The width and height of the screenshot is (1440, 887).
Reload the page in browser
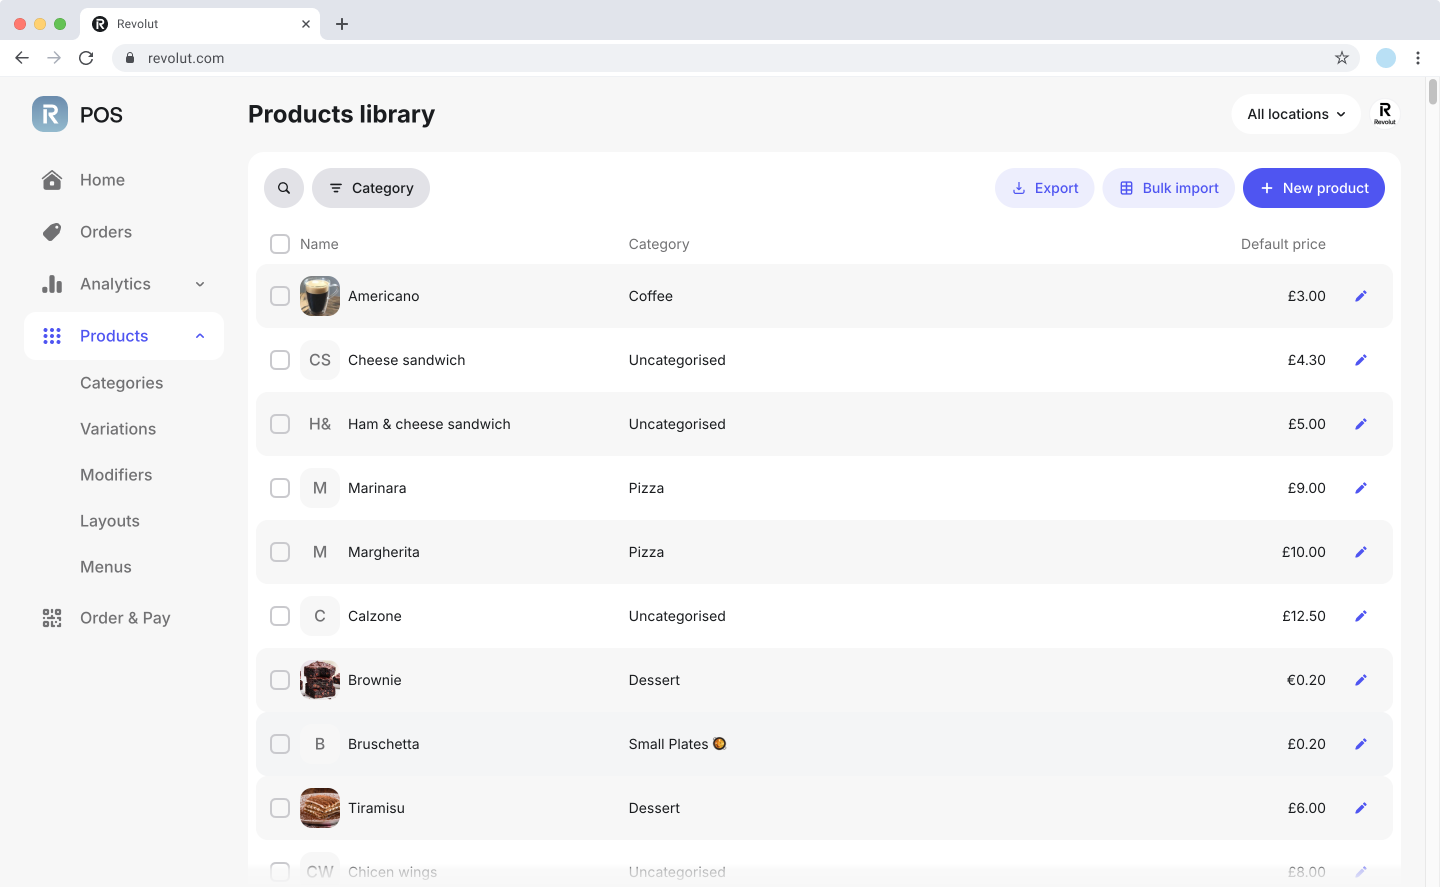pyautogui.click(x=86, y=58)
